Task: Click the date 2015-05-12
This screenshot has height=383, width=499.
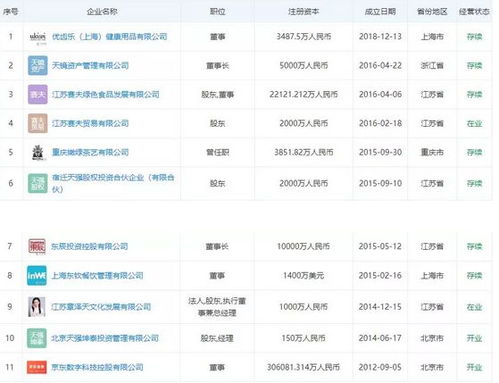Action: tap(380, 247)
